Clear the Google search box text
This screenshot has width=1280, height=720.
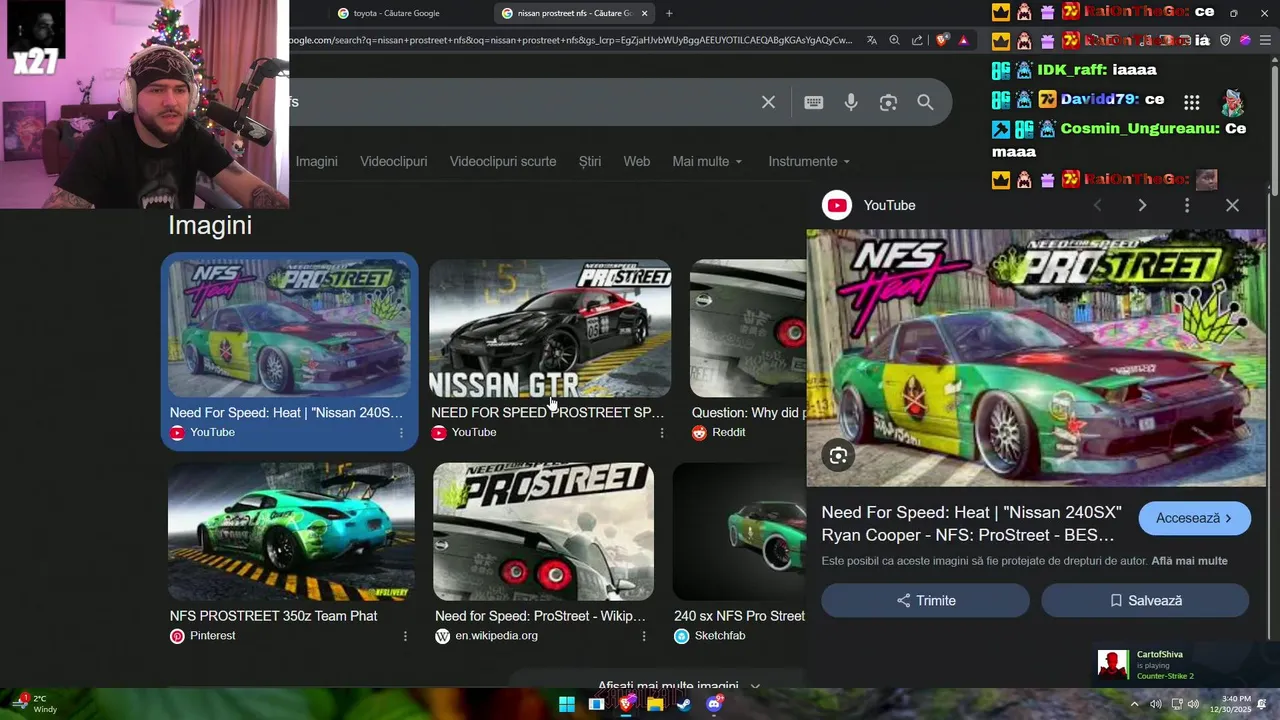click(768, 102)
